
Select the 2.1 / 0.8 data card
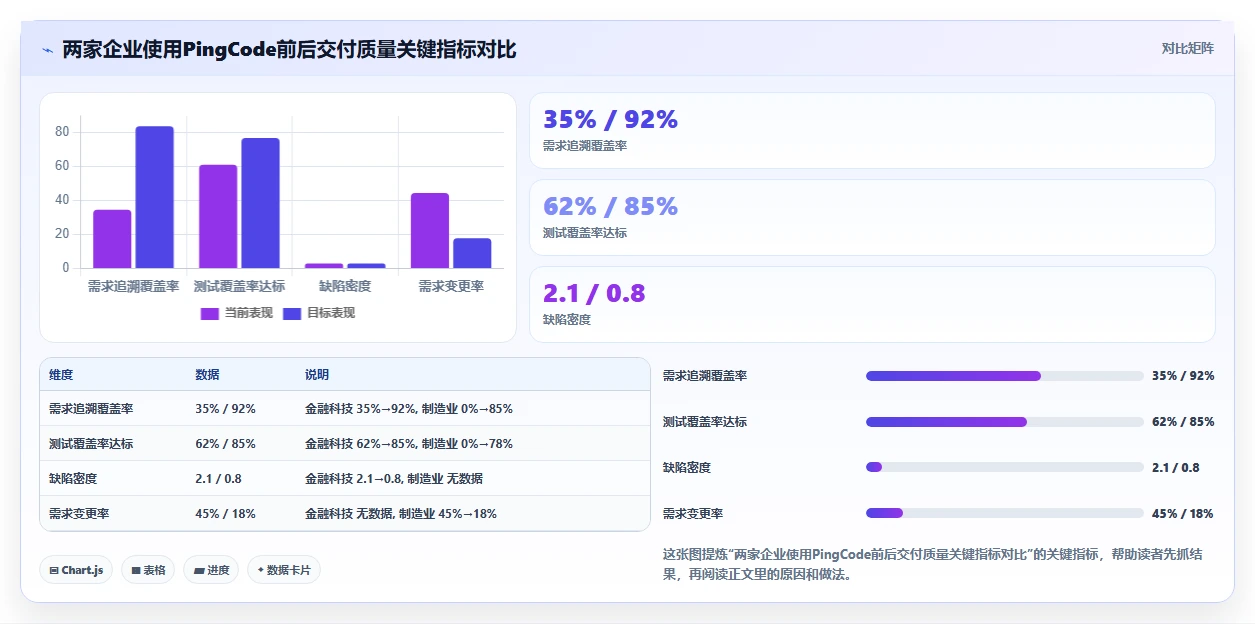click(x=872, y=305)
